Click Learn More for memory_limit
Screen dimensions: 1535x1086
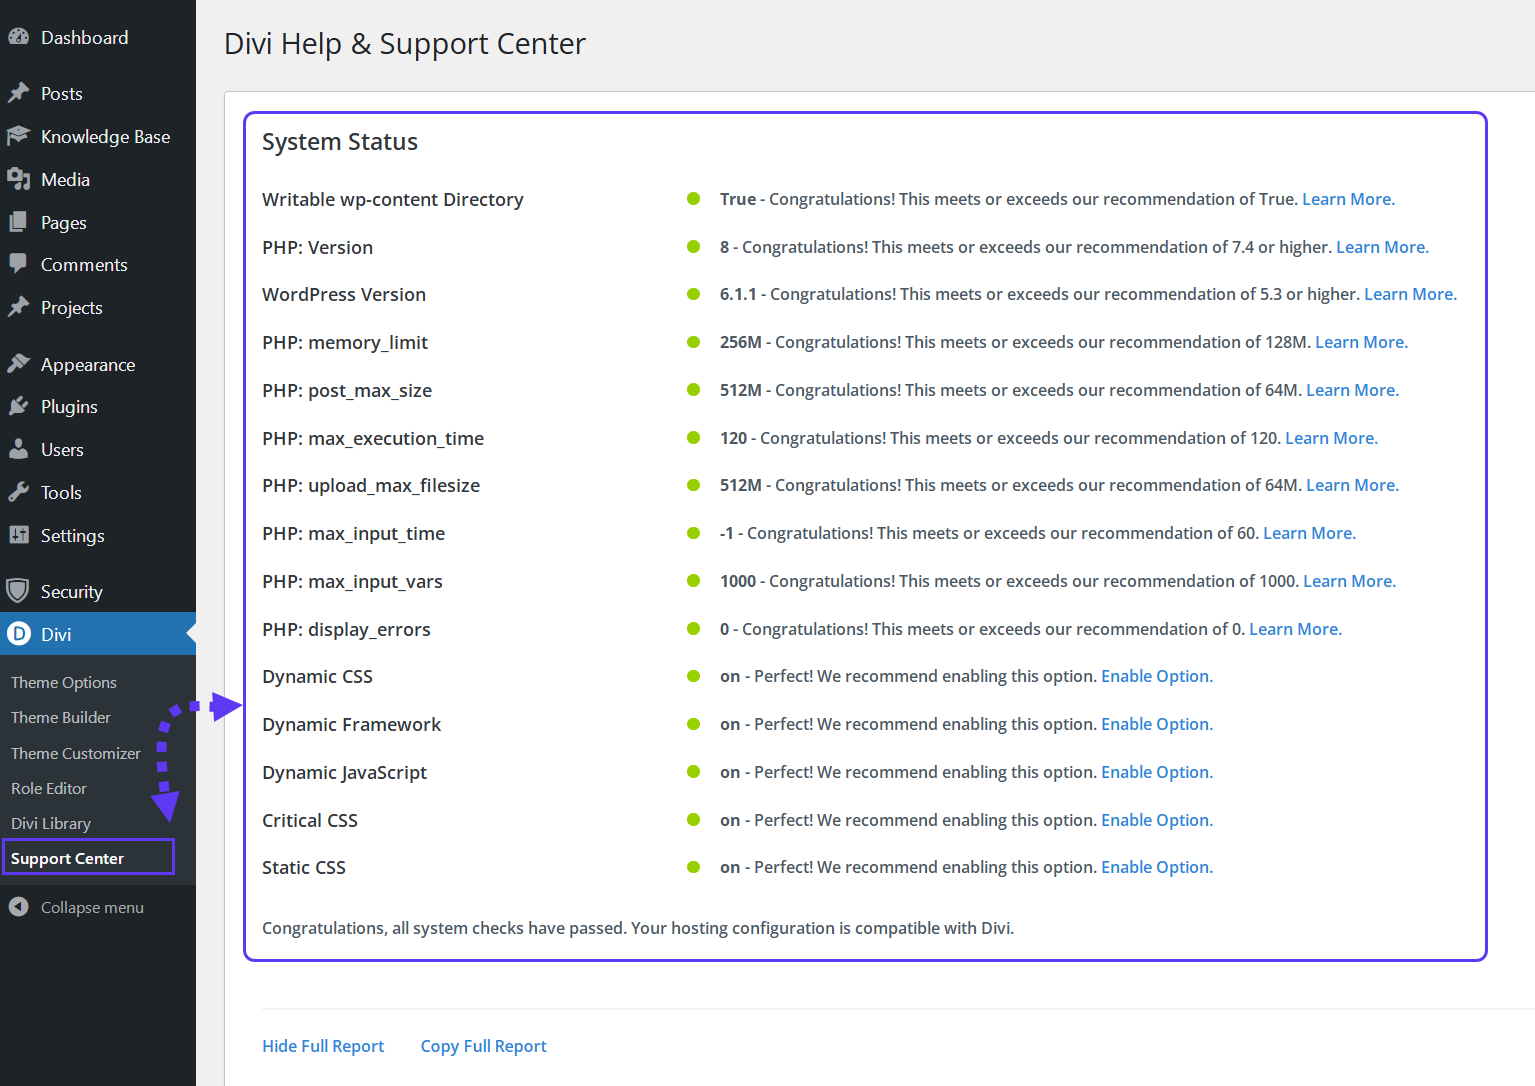1361,342
